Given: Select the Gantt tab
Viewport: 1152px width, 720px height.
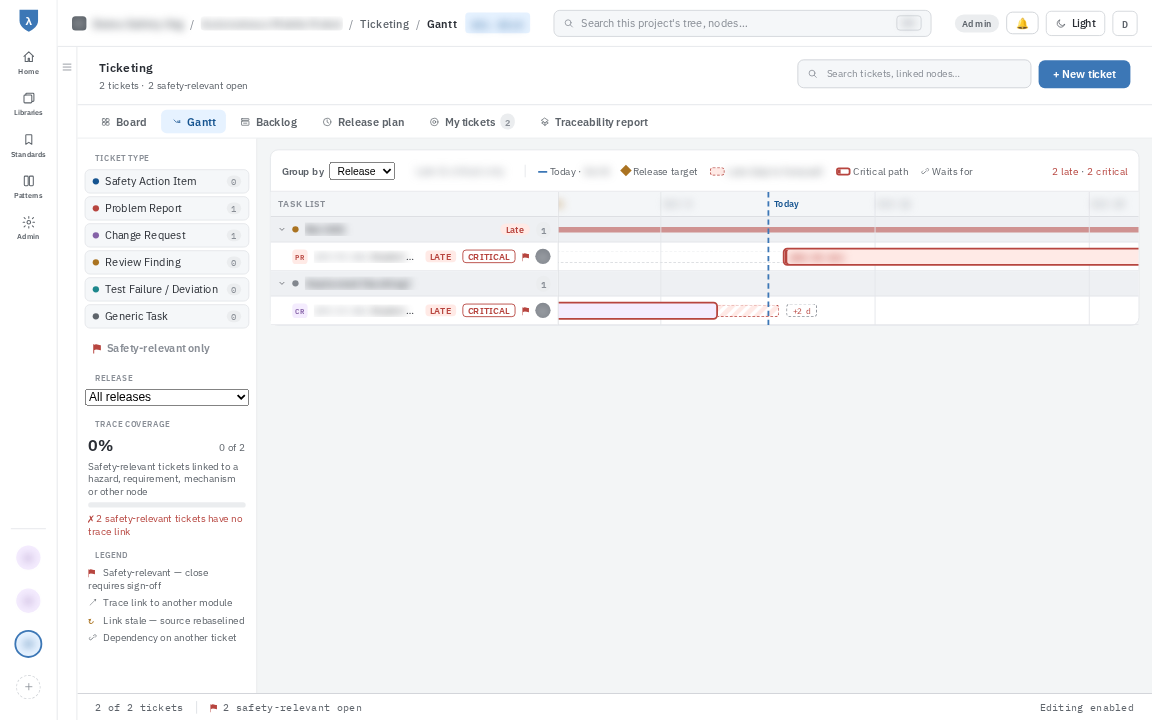Looking at the screenshot, I should pyautogui.click(x=194, y=122).
